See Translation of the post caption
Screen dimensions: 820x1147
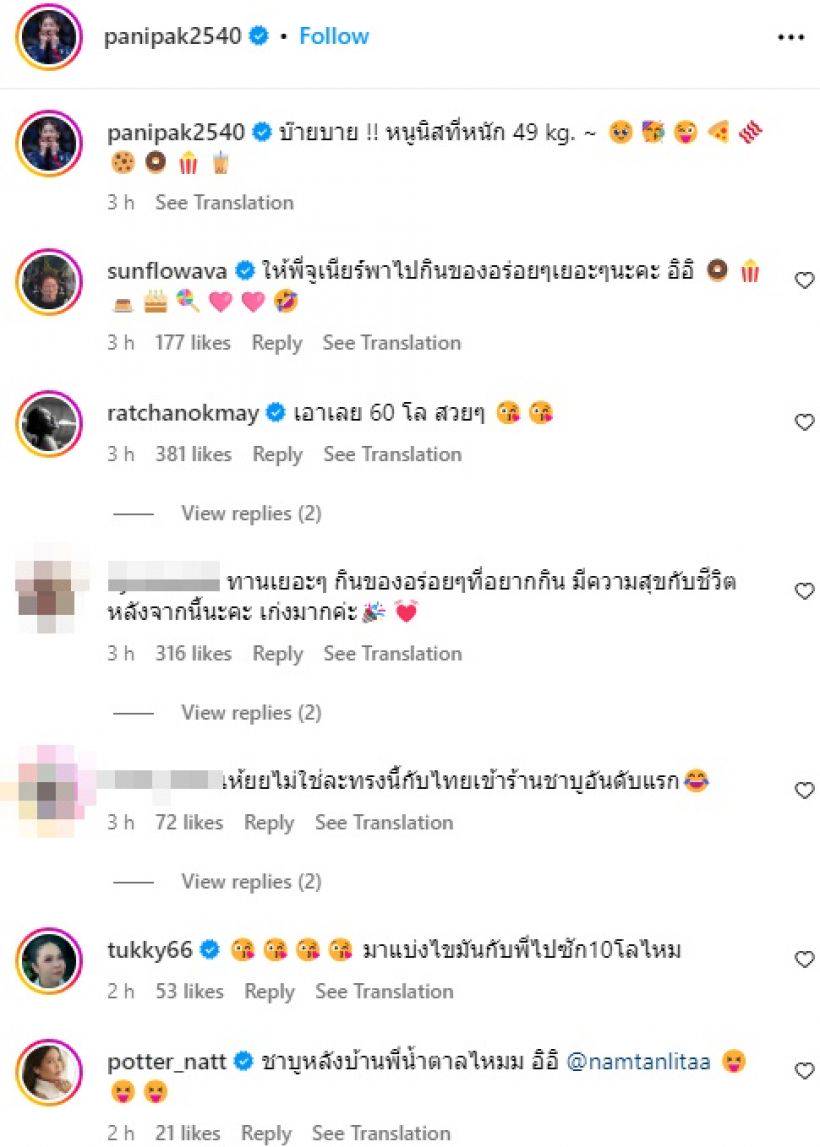coord(224,203)
